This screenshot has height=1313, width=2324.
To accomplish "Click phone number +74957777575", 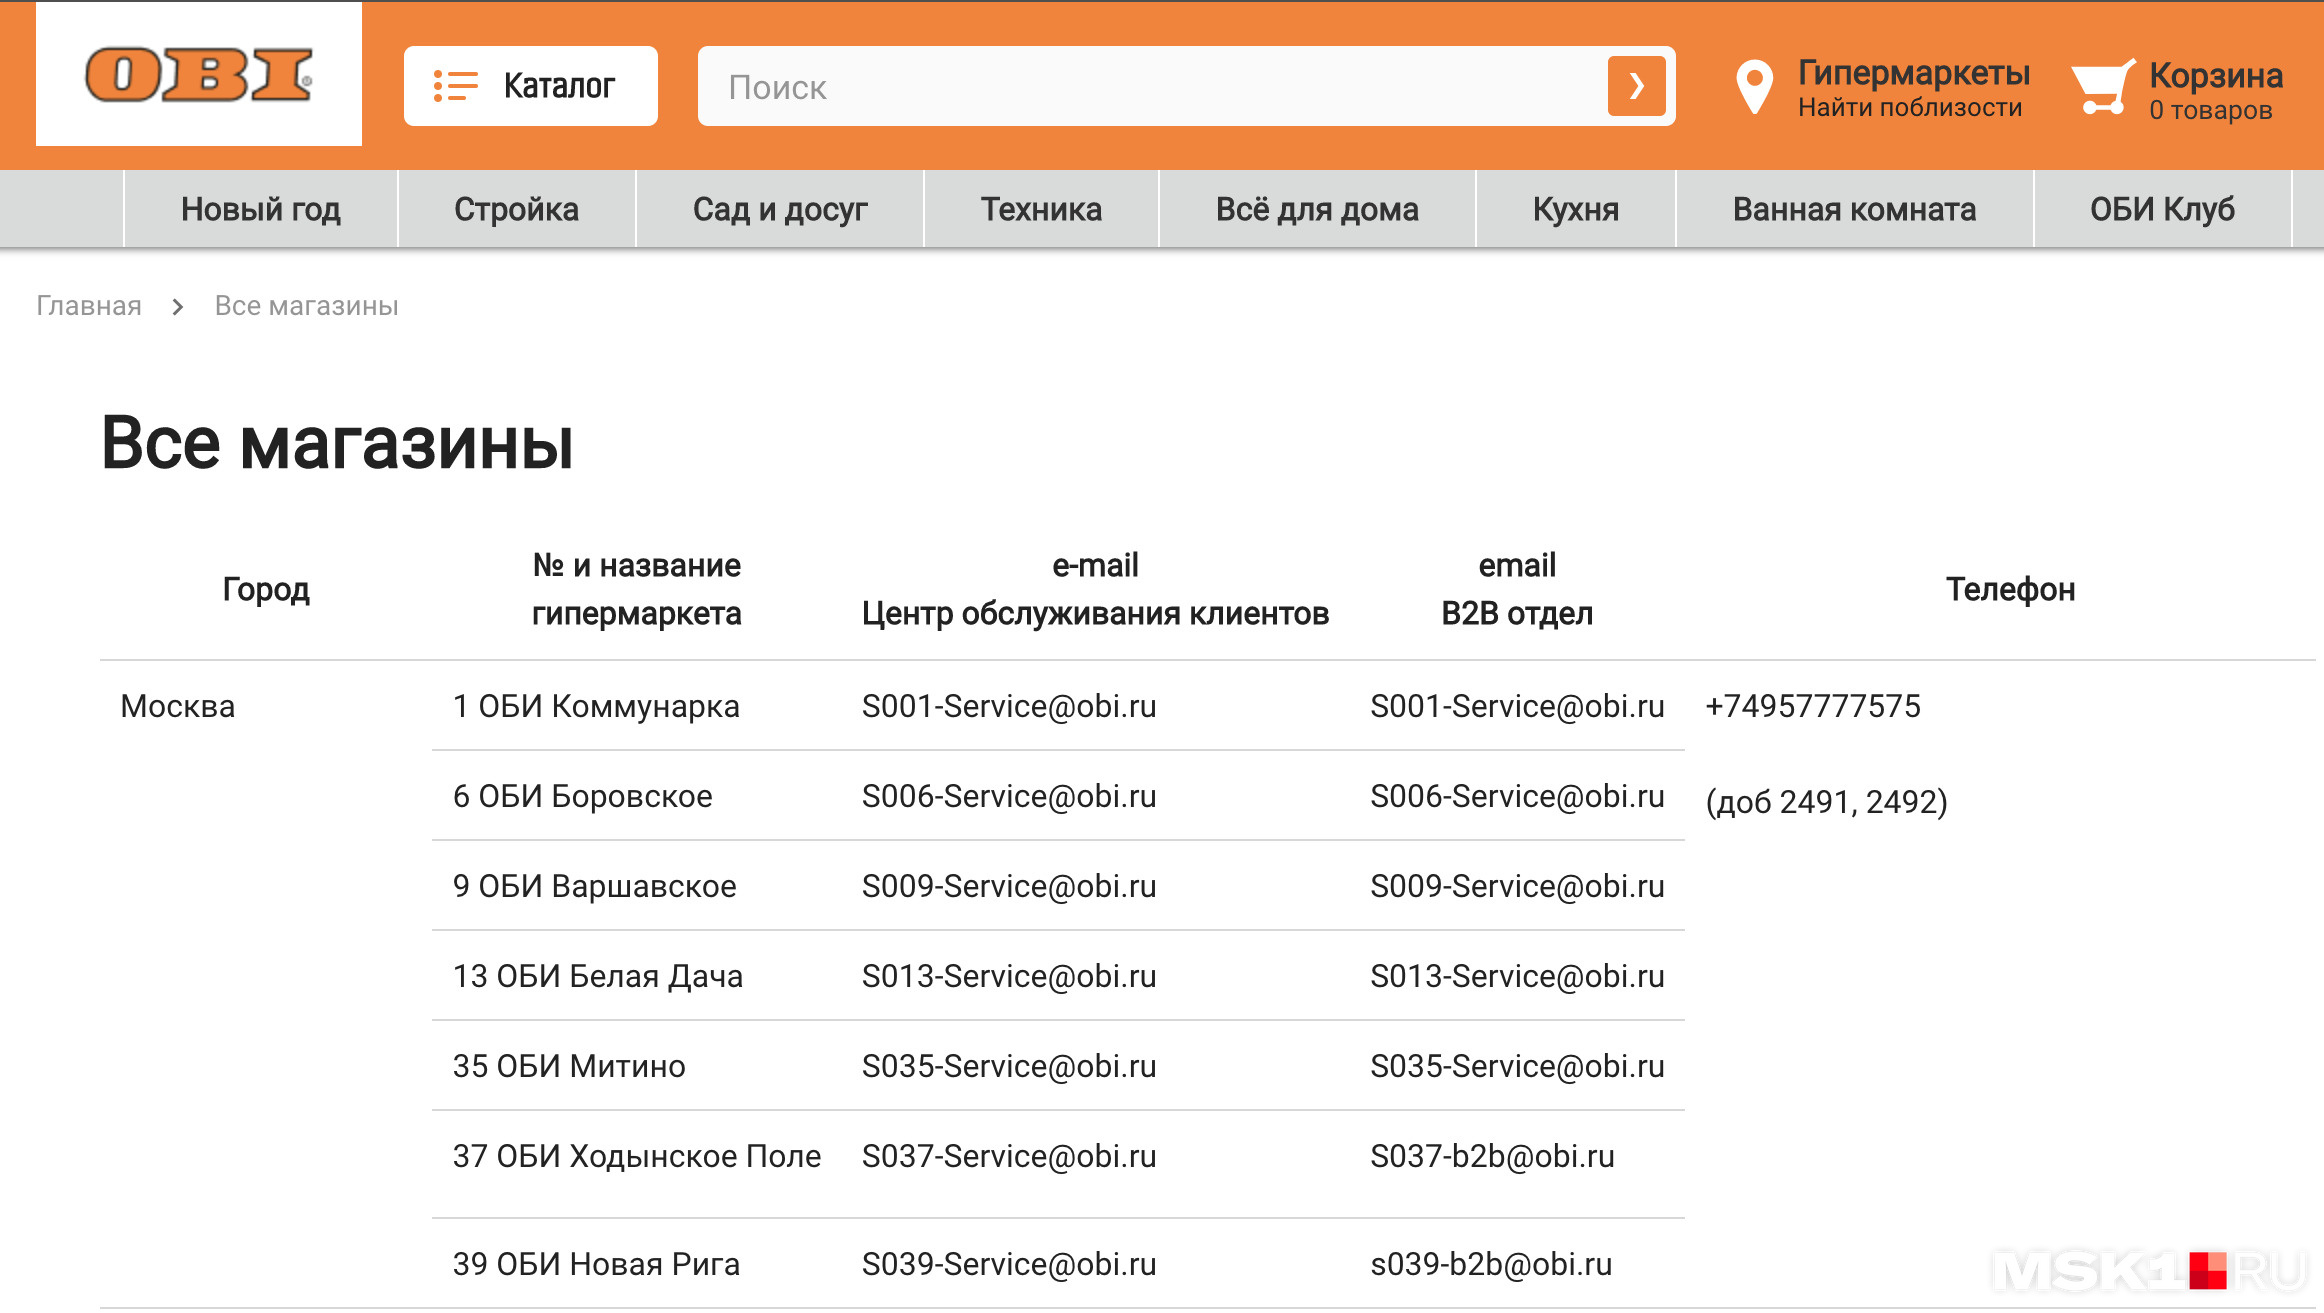I will tap(1813, 706).
